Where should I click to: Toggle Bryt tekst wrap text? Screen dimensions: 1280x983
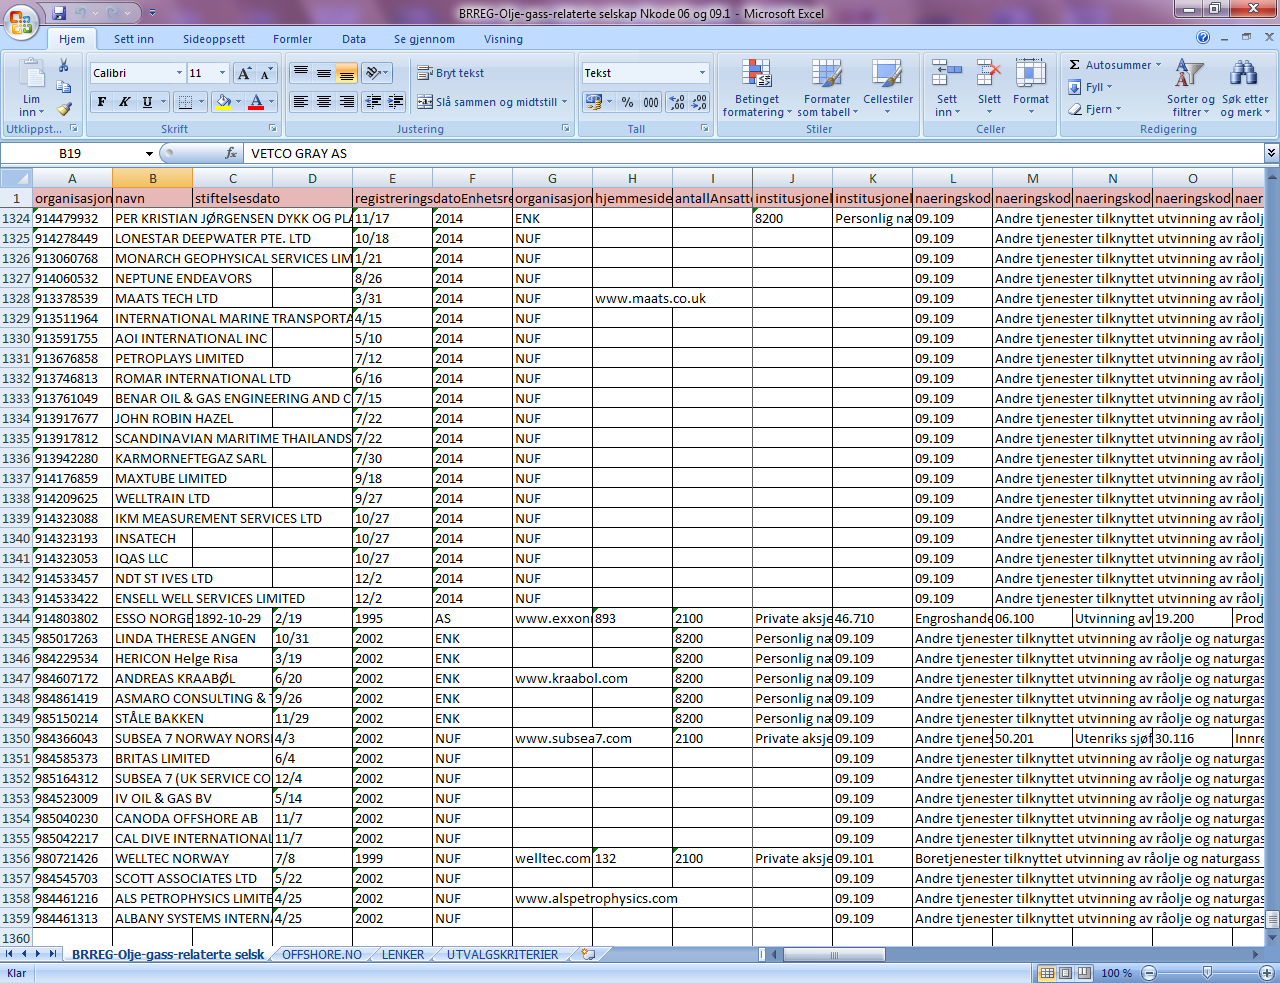point(450,73)
